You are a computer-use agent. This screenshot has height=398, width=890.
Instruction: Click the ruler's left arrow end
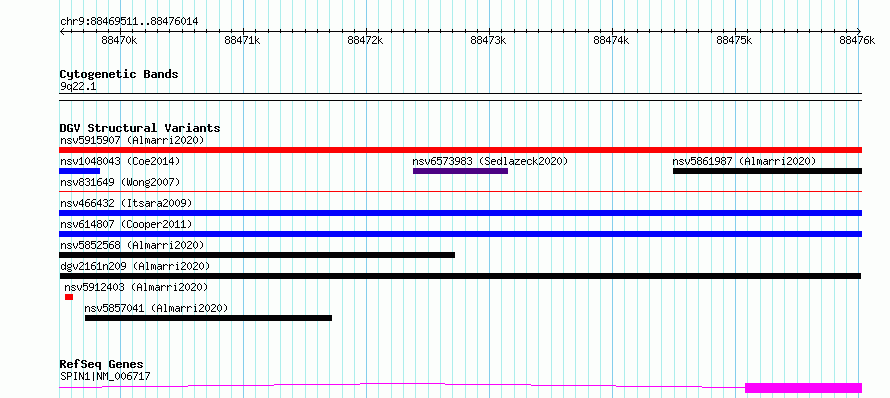click(x=62, y=31)
